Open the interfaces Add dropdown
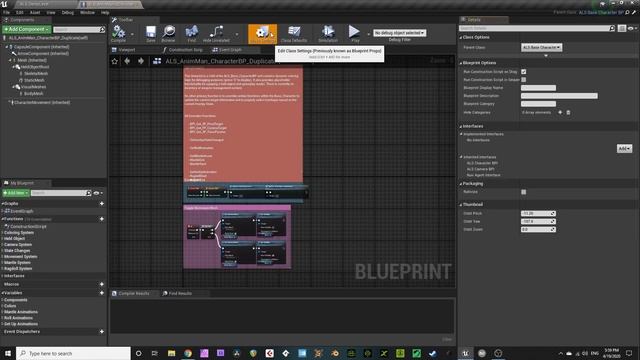 [x=624, y=149]
